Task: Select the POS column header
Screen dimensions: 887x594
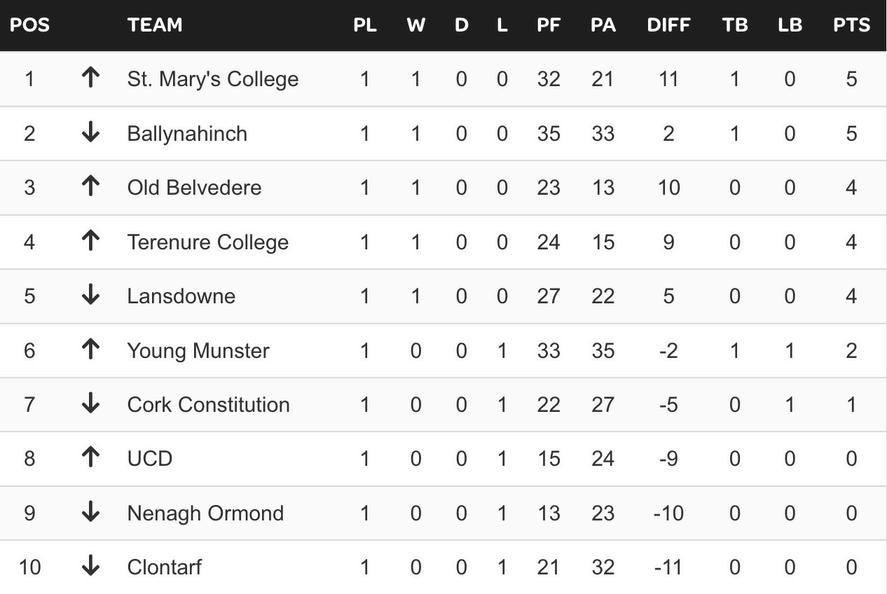Action: tap(30, 25)
